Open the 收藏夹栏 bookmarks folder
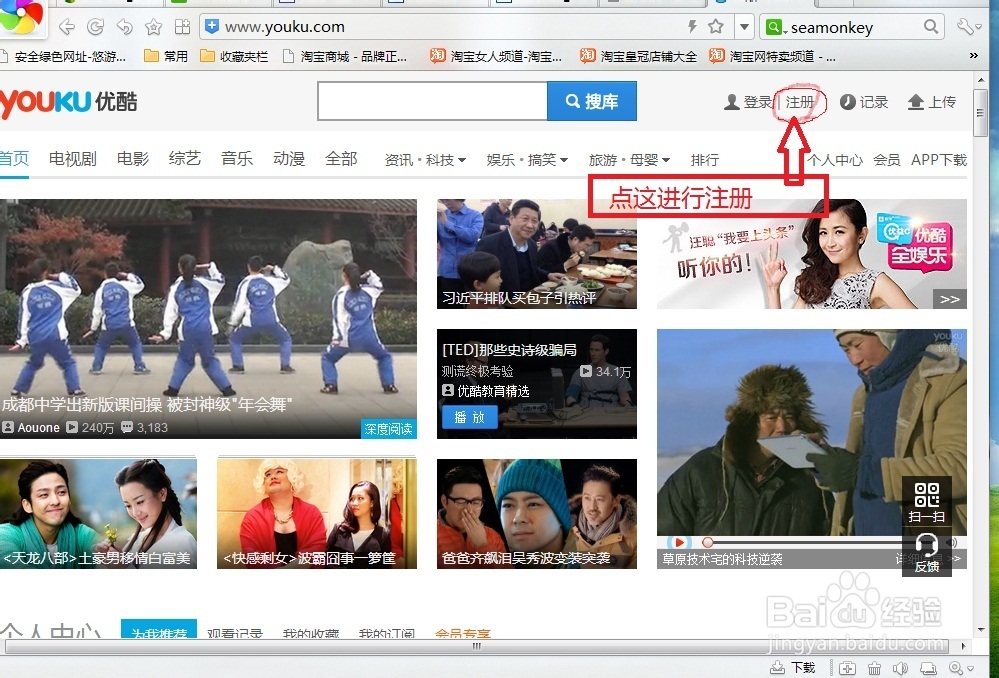Screen dimensions: 999x678 point(234,57)
